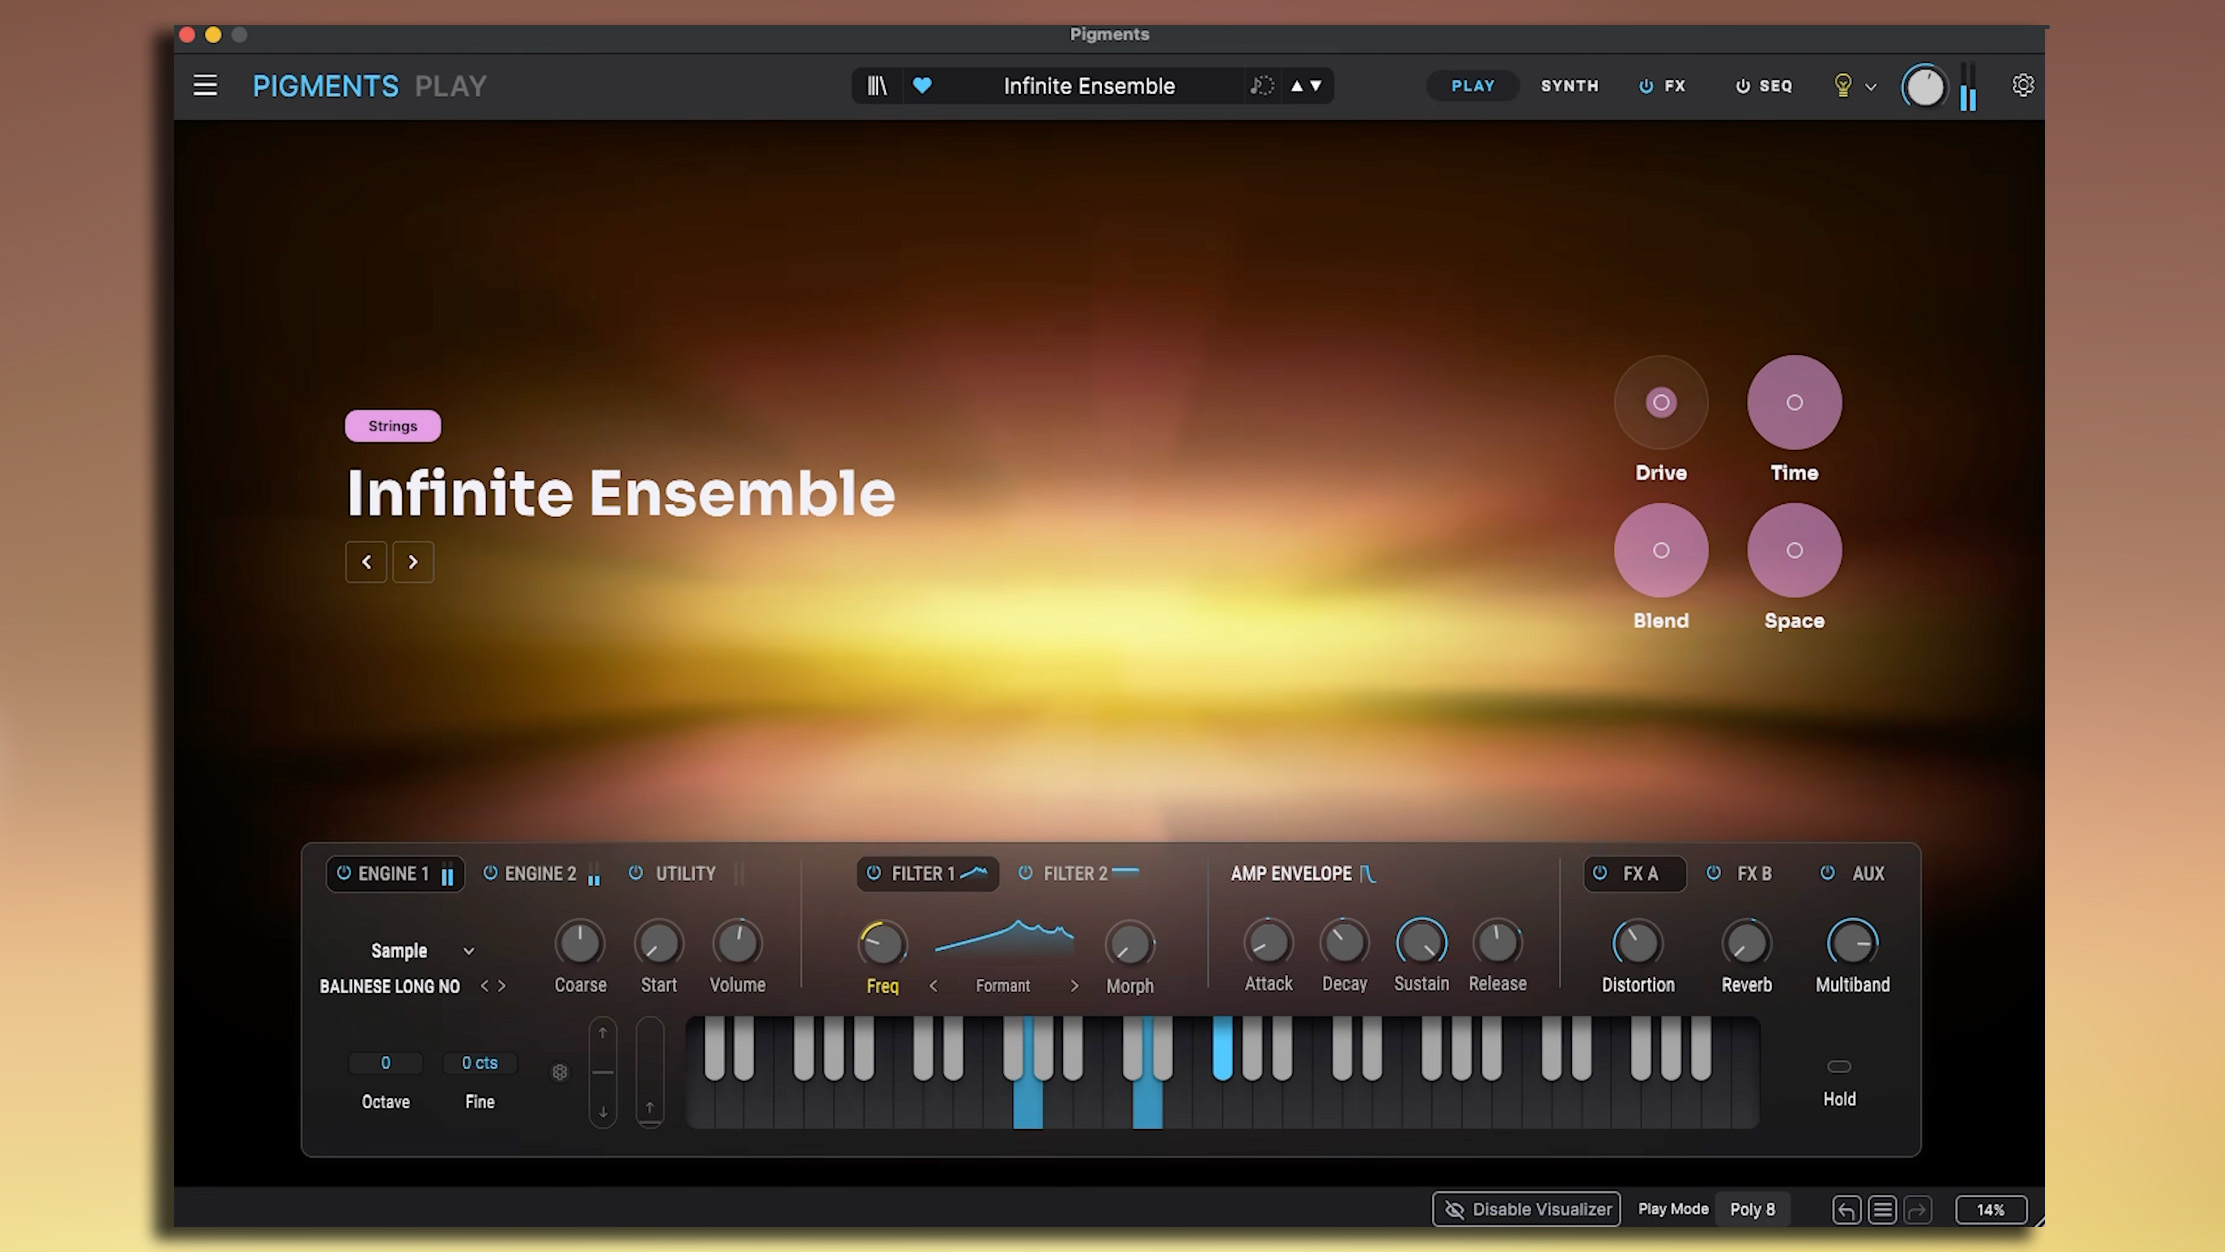Toggle Engine 2 power
2225x1252 pixels.
click(490, 873)
